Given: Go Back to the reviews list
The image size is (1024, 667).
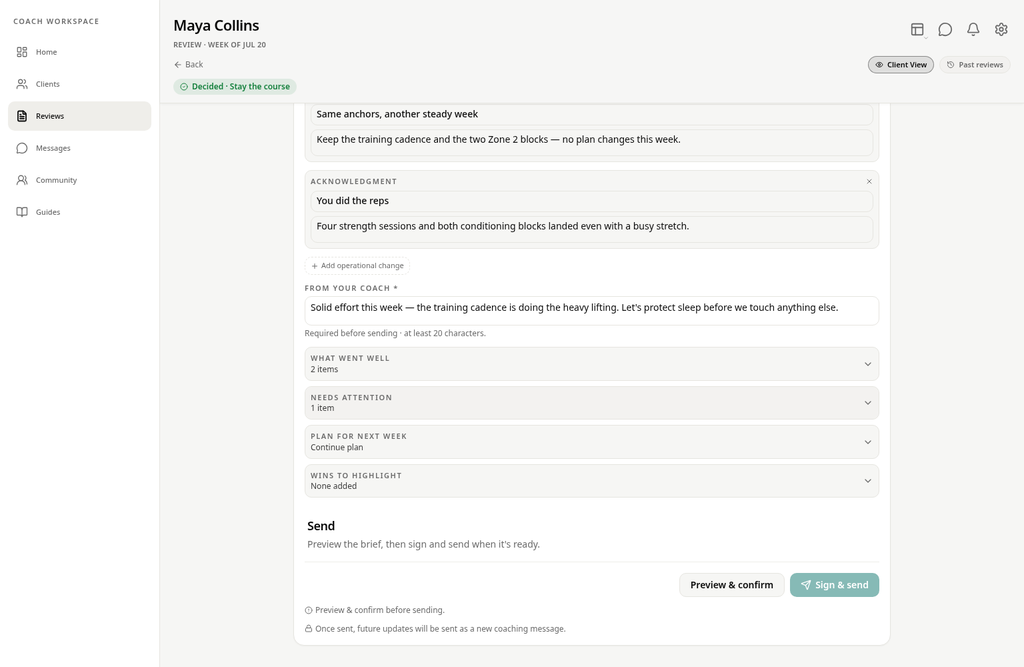Looking at the screenshot, I should [189, 64].
